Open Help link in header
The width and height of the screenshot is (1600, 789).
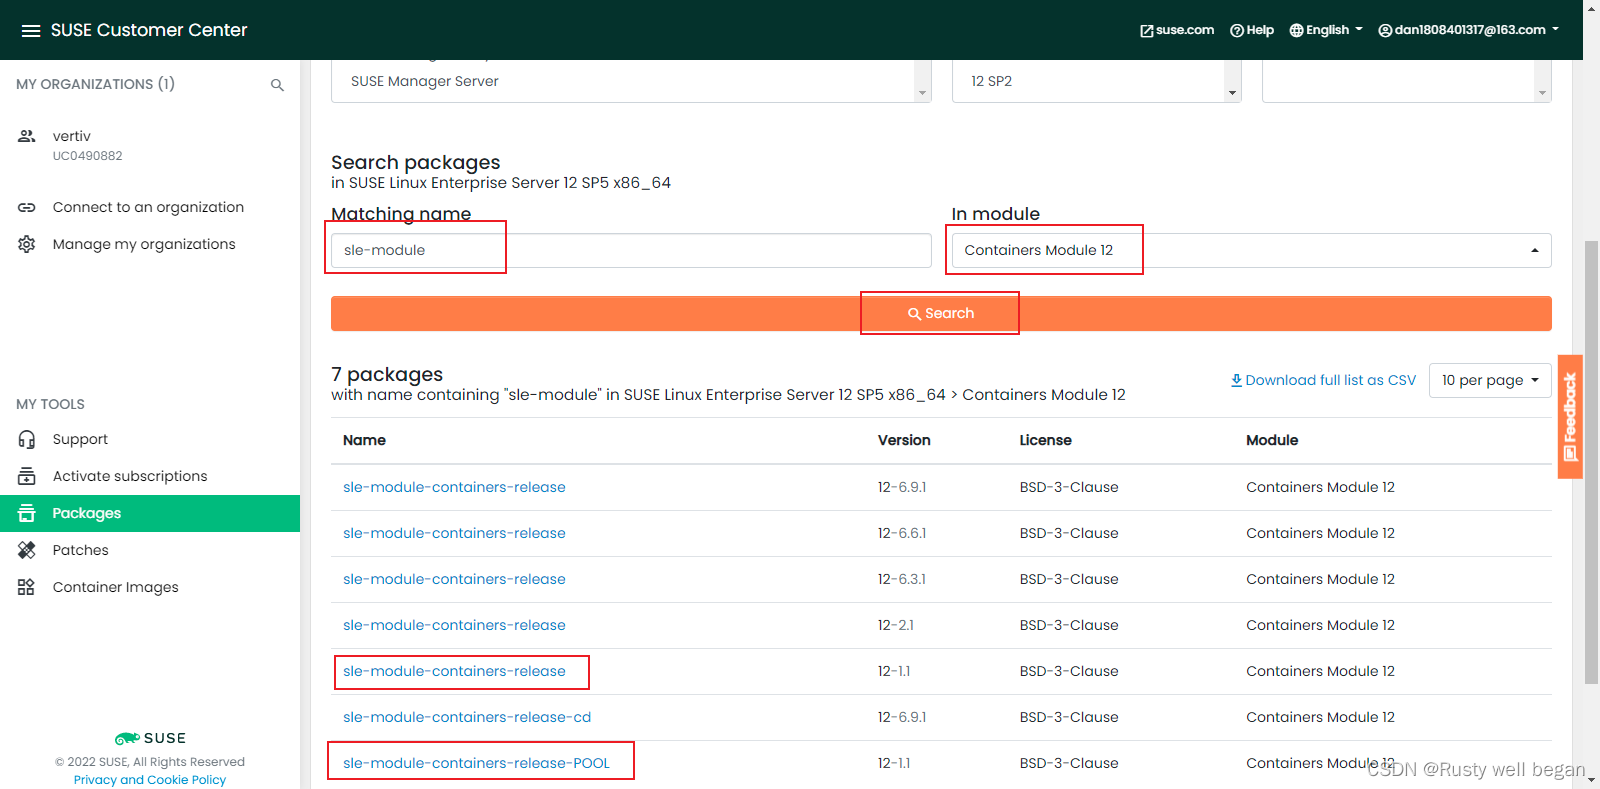(1252, 30)
